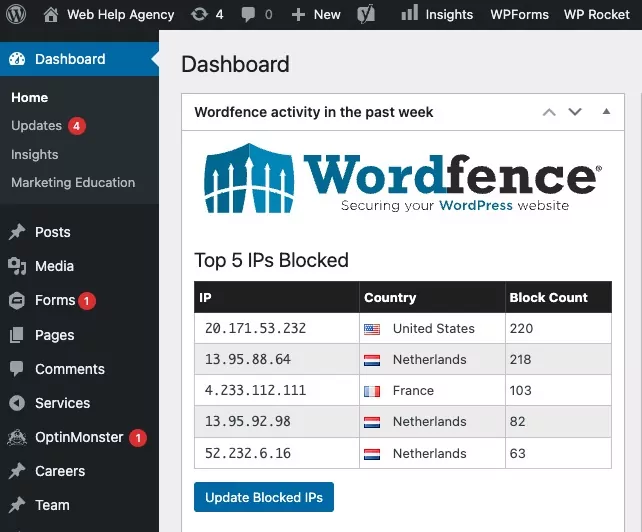Click the OptinMonster monster icon
Screen dimensions: 642x532
(17, 437)
